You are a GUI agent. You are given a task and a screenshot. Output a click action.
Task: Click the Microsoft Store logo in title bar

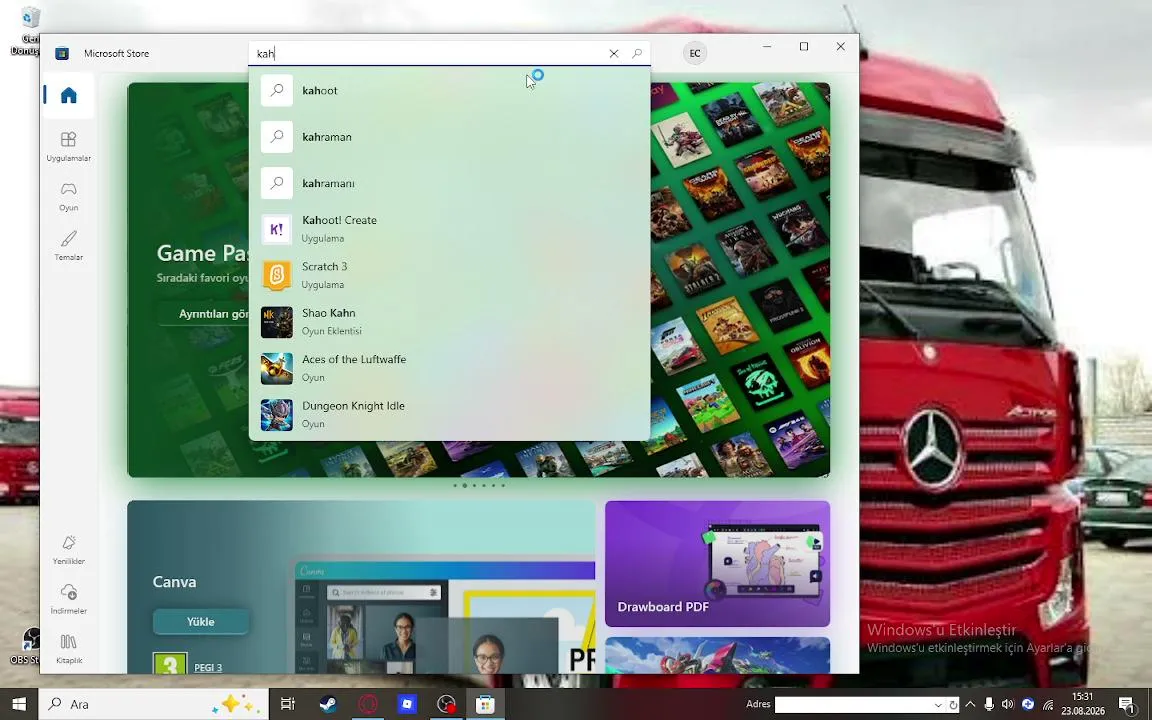pyautogui.click(x=62, y=54)
